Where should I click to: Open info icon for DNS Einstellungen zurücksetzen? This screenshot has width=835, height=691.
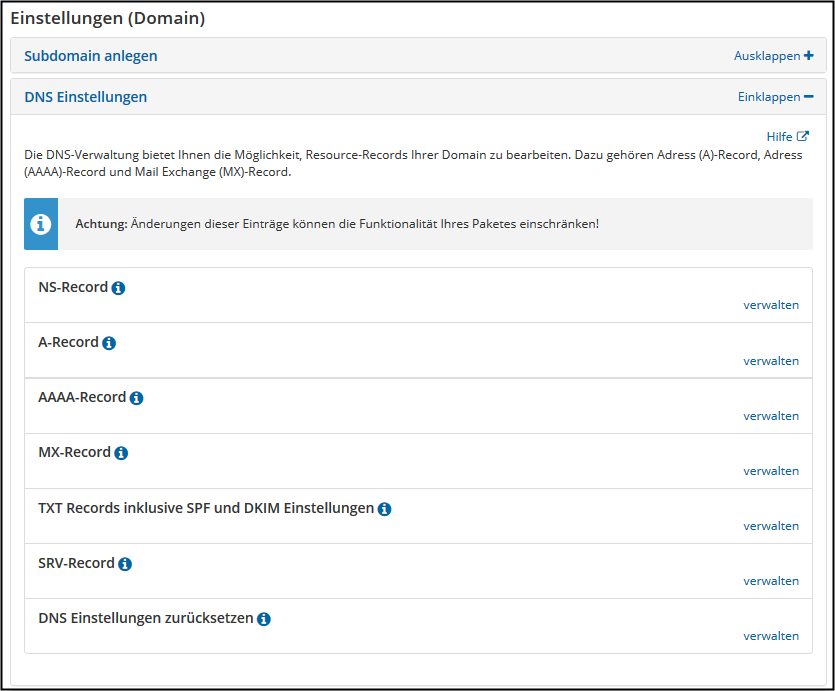click(264, 619)
